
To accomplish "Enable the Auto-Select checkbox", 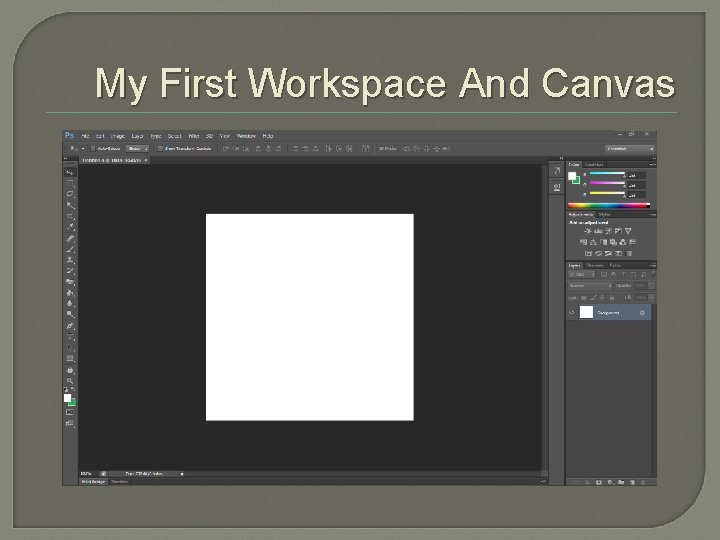I will click(93, 149).
